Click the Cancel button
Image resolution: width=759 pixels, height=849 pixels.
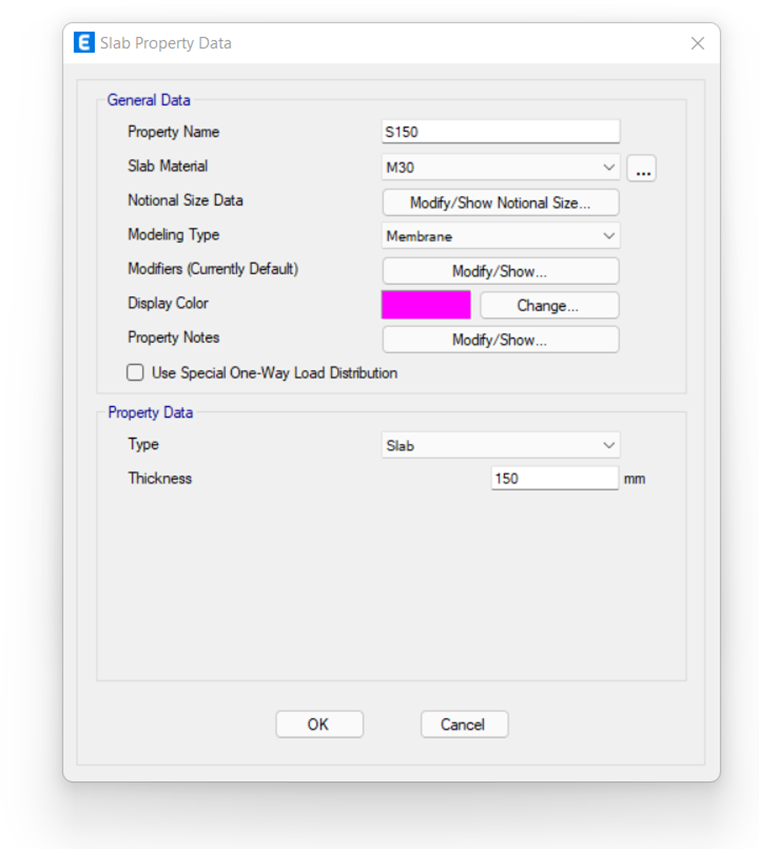point(464,724)
